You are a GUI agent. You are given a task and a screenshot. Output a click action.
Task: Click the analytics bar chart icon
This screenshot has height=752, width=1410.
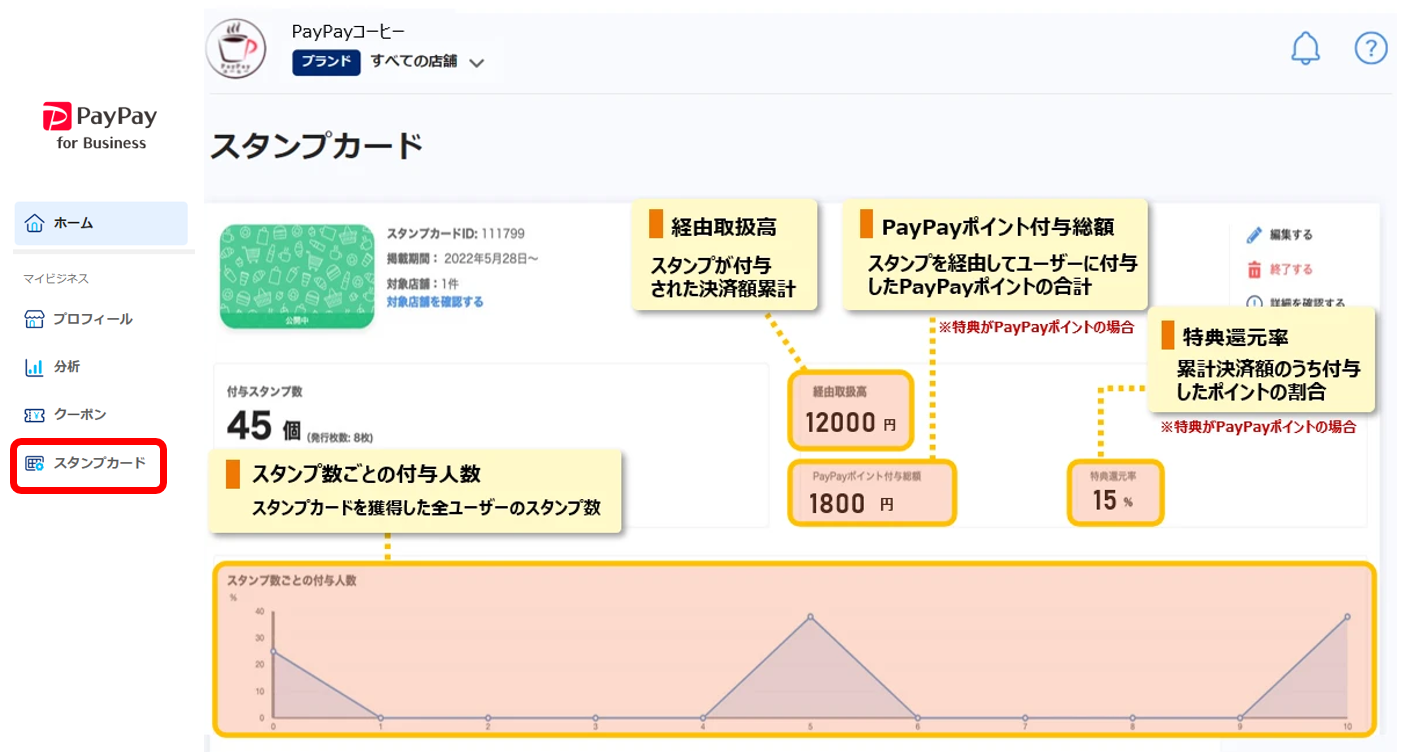(35, 367)
